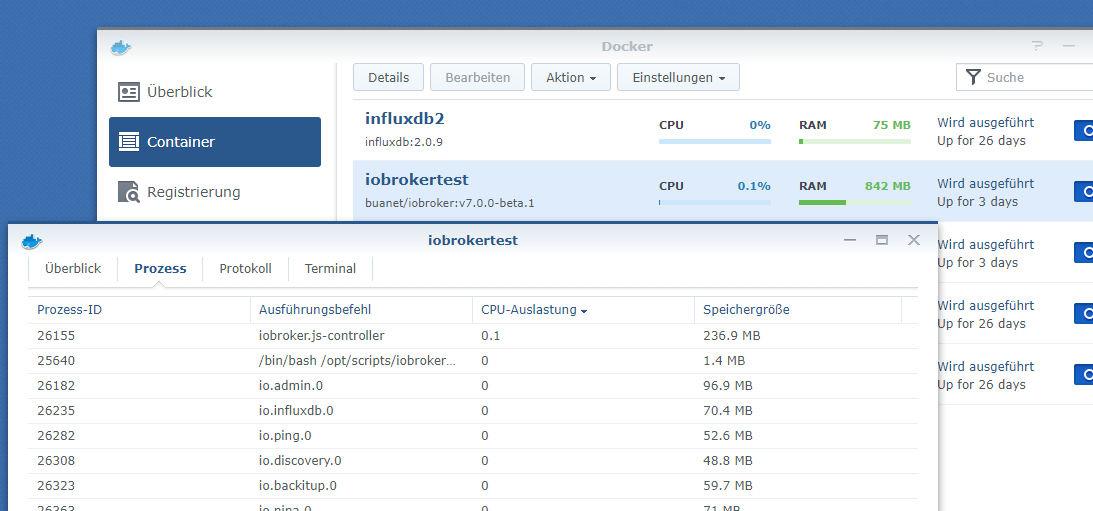Click the buanet/iobroker:v7.0.0-beta.1 image label

[x=450, y=204]
